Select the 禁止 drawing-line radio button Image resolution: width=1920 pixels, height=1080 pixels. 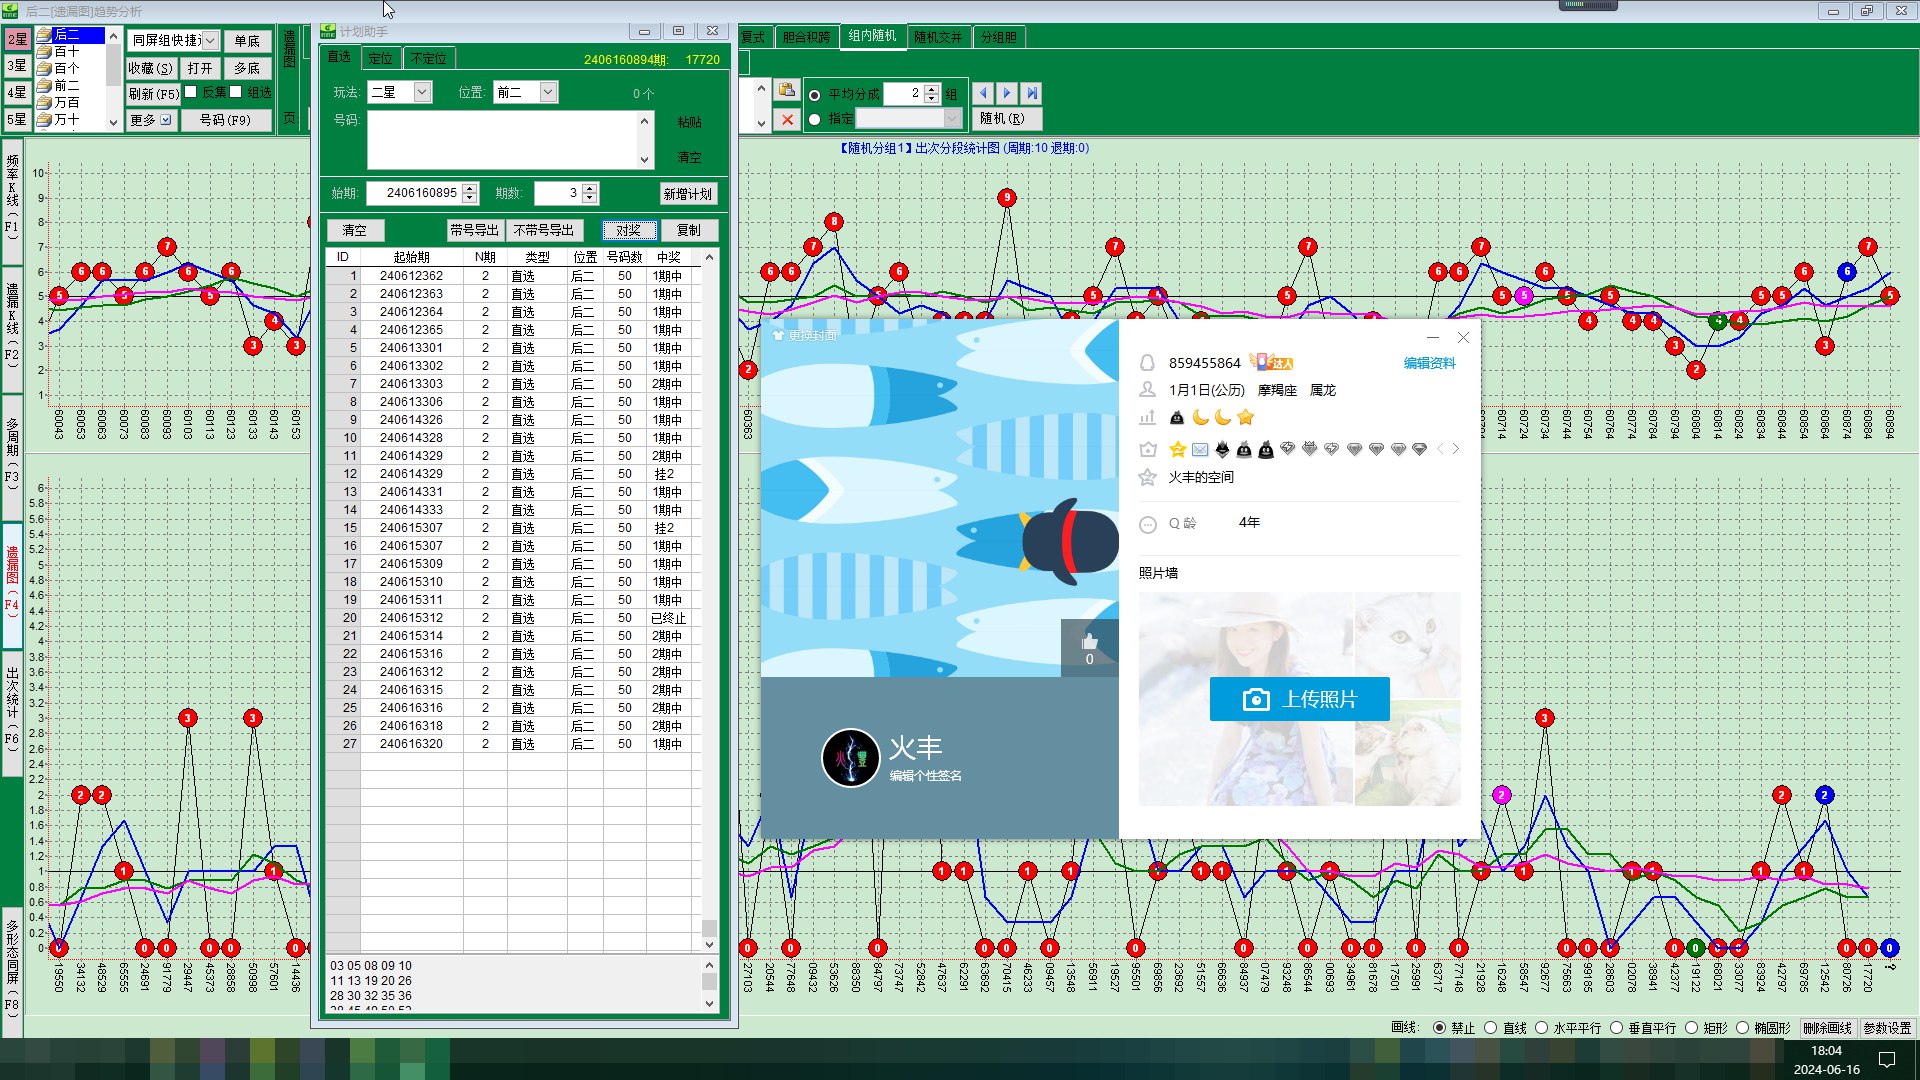[x=1439, y=1028]
